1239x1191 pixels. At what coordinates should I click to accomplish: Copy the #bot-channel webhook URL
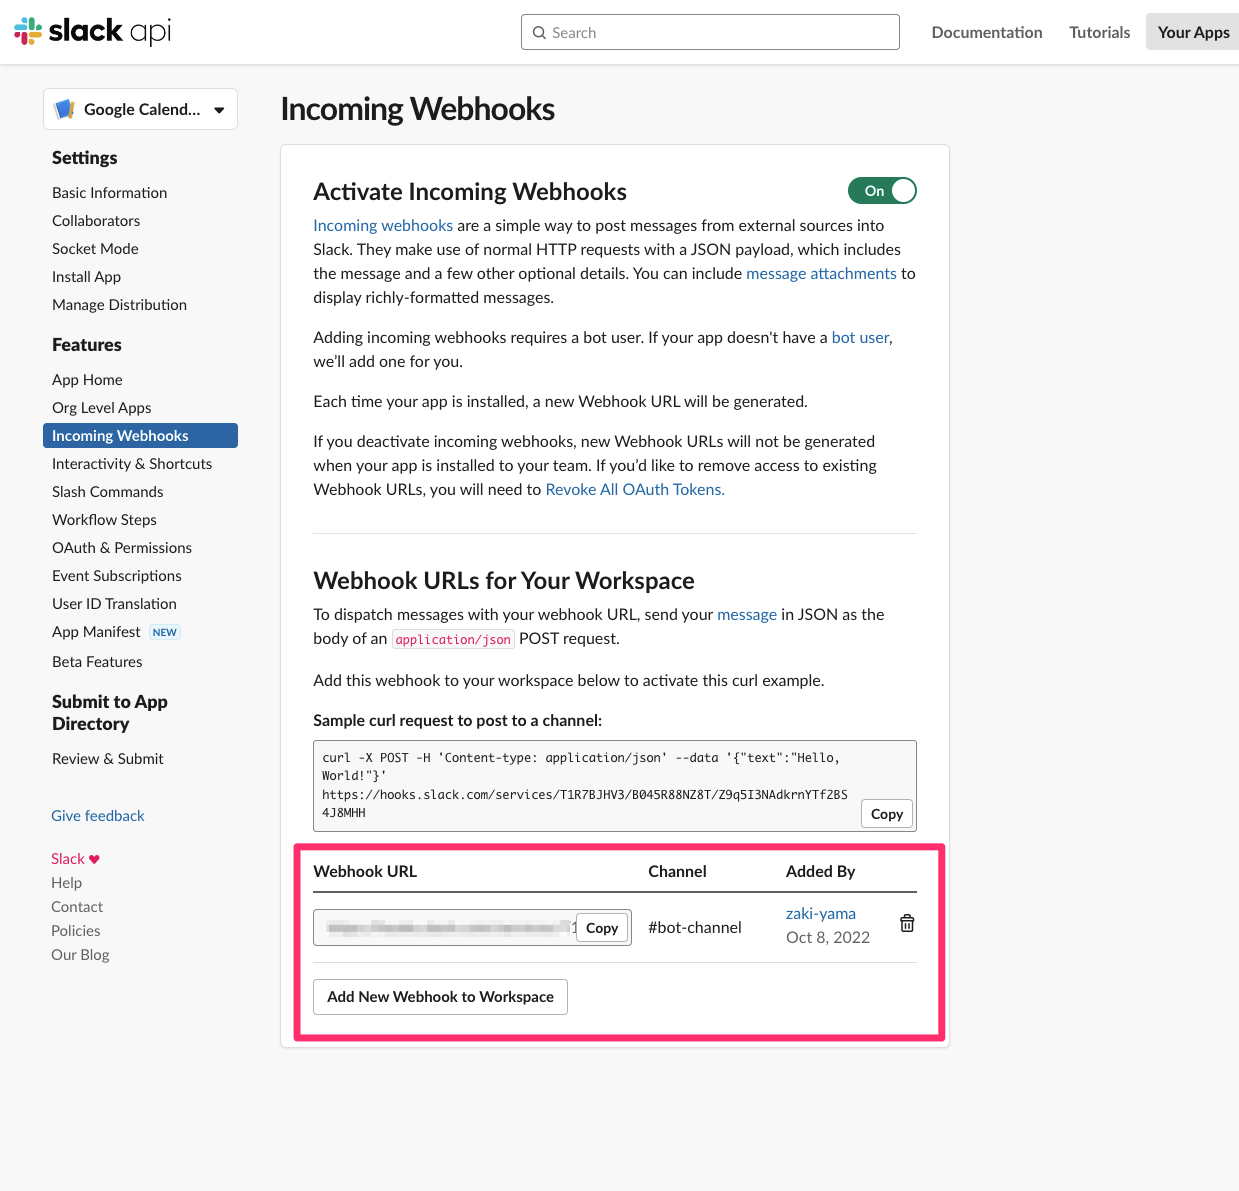602,928
